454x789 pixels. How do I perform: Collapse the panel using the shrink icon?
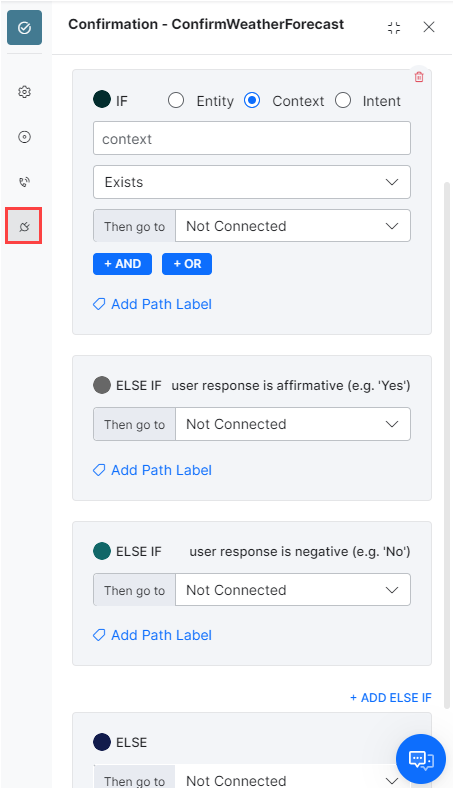point(394,27)
